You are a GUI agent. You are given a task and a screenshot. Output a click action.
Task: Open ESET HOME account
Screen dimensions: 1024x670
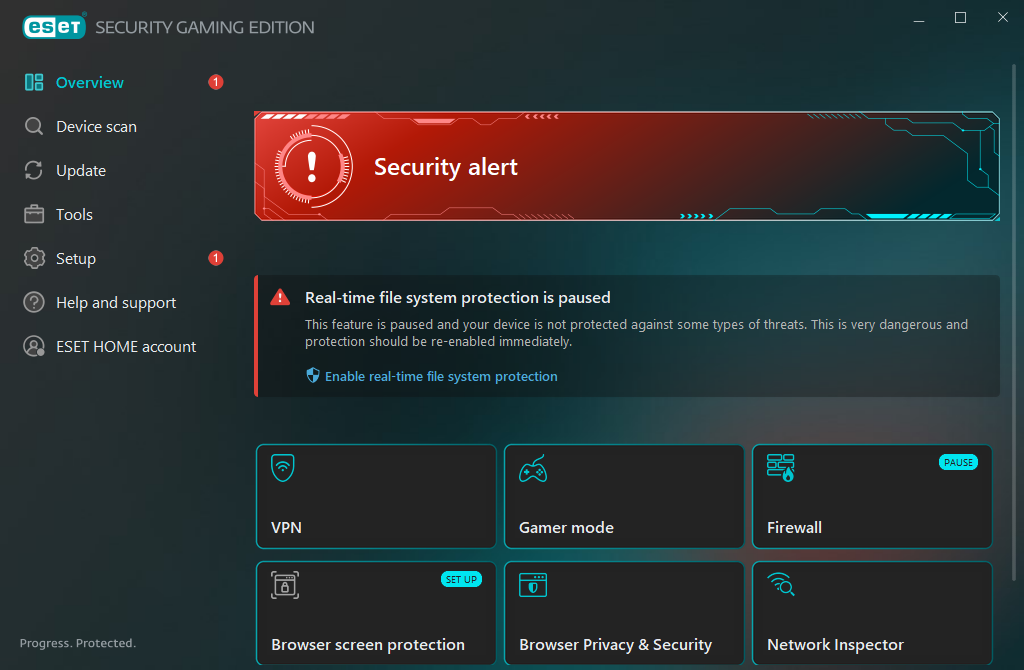(x=124, y=346)
